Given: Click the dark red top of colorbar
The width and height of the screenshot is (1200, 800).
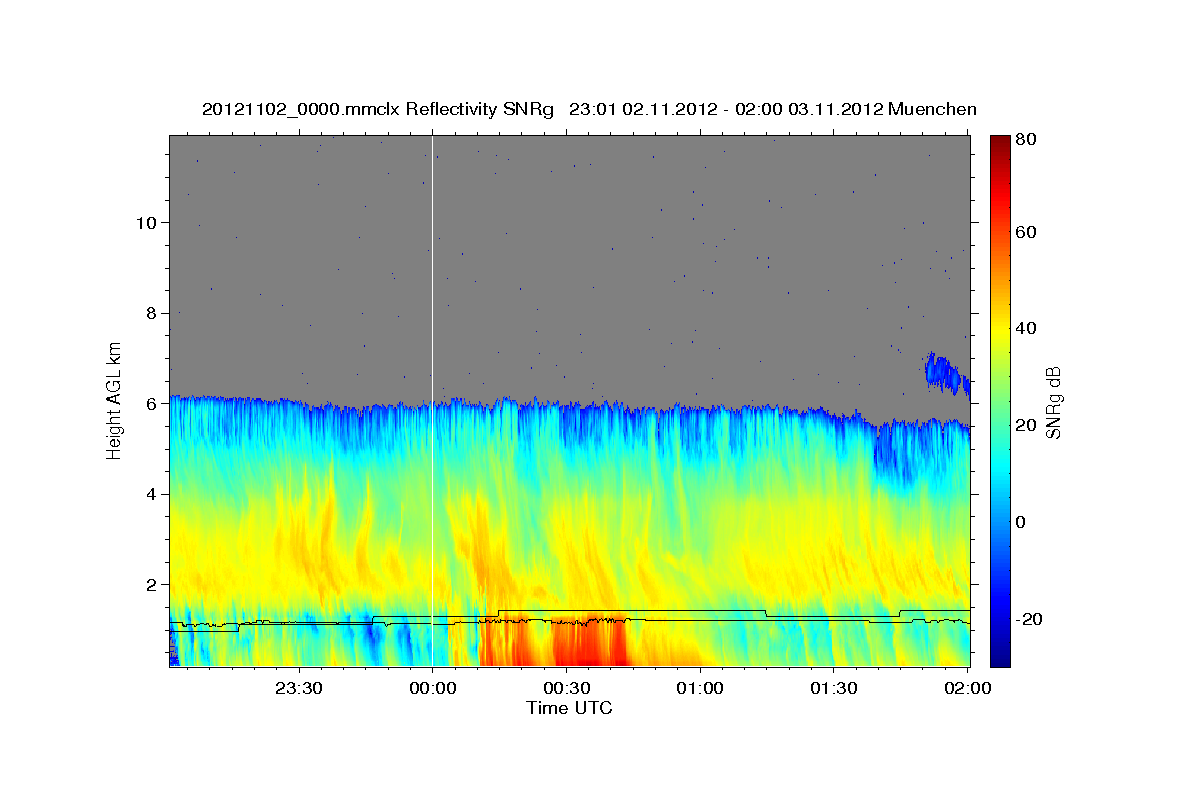Looking at the screenshot, I should tap(1000, 145).
